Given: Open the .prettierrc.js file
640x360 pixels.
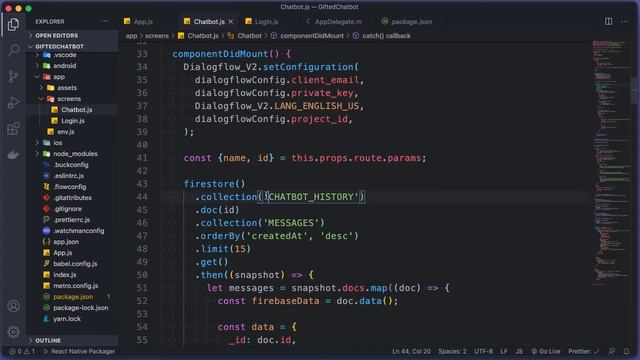Looking at the screenshot, I should click(71, 220).
